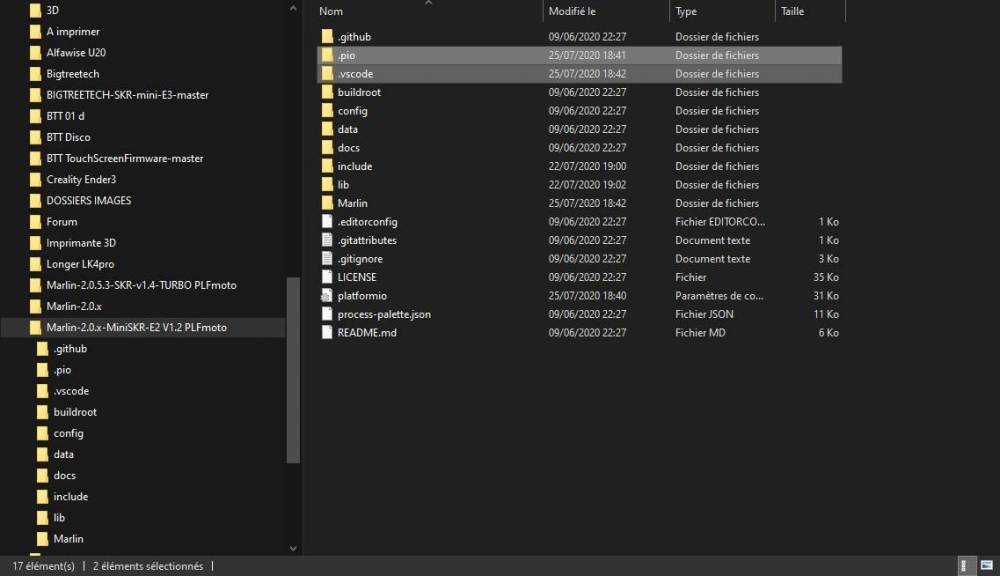Click platformio modified date 25/07/2020 18:40
The height and width of the screenshot is (576, 1000).
coord(587,295)
